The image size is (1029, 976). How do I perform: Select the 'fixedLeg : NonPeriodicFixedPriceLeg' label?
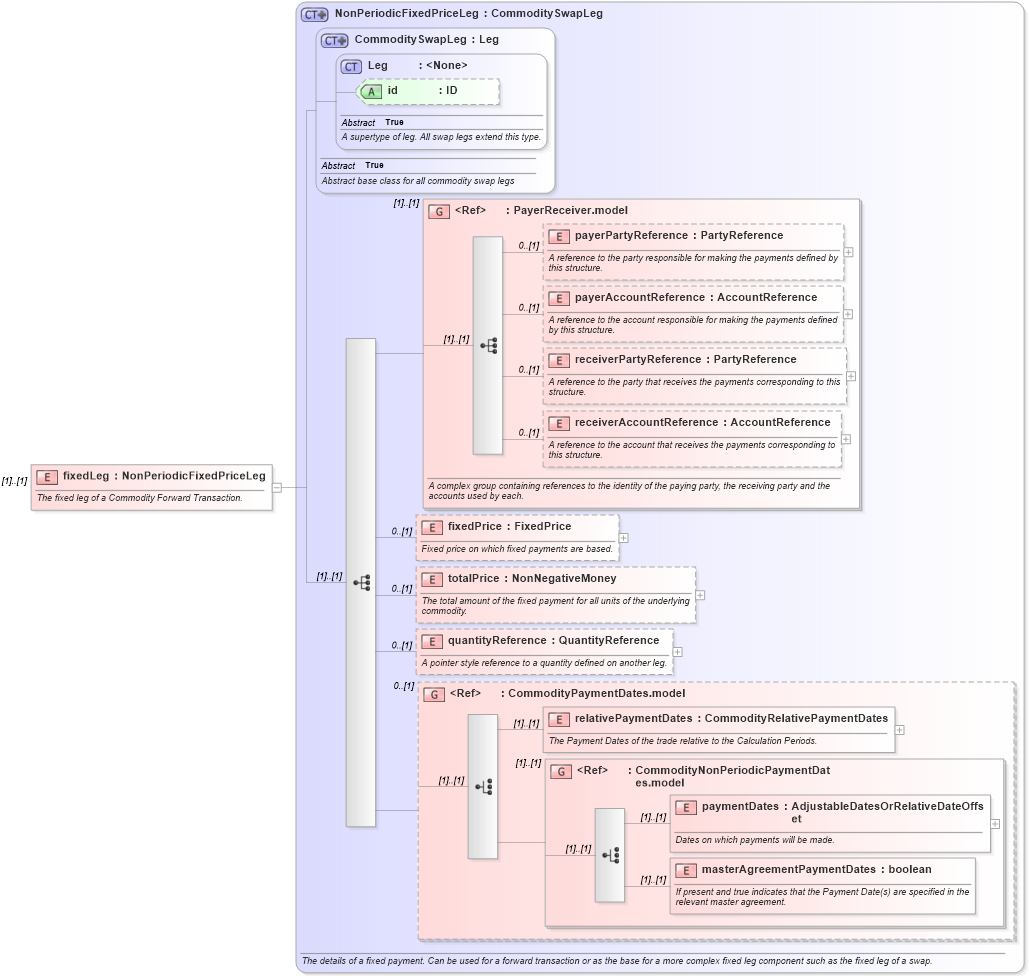164,476
